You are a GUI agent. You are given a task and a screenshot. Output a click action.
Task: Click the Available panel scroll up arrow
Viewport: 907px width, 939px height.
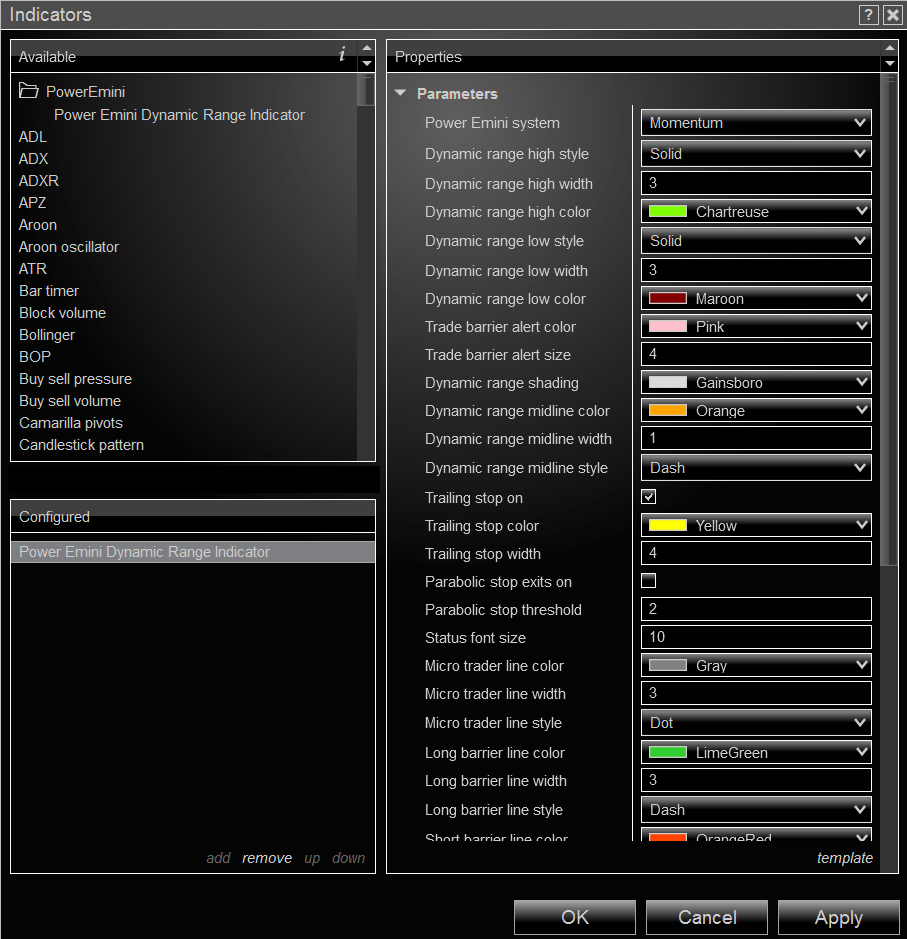tap(367, 48)
